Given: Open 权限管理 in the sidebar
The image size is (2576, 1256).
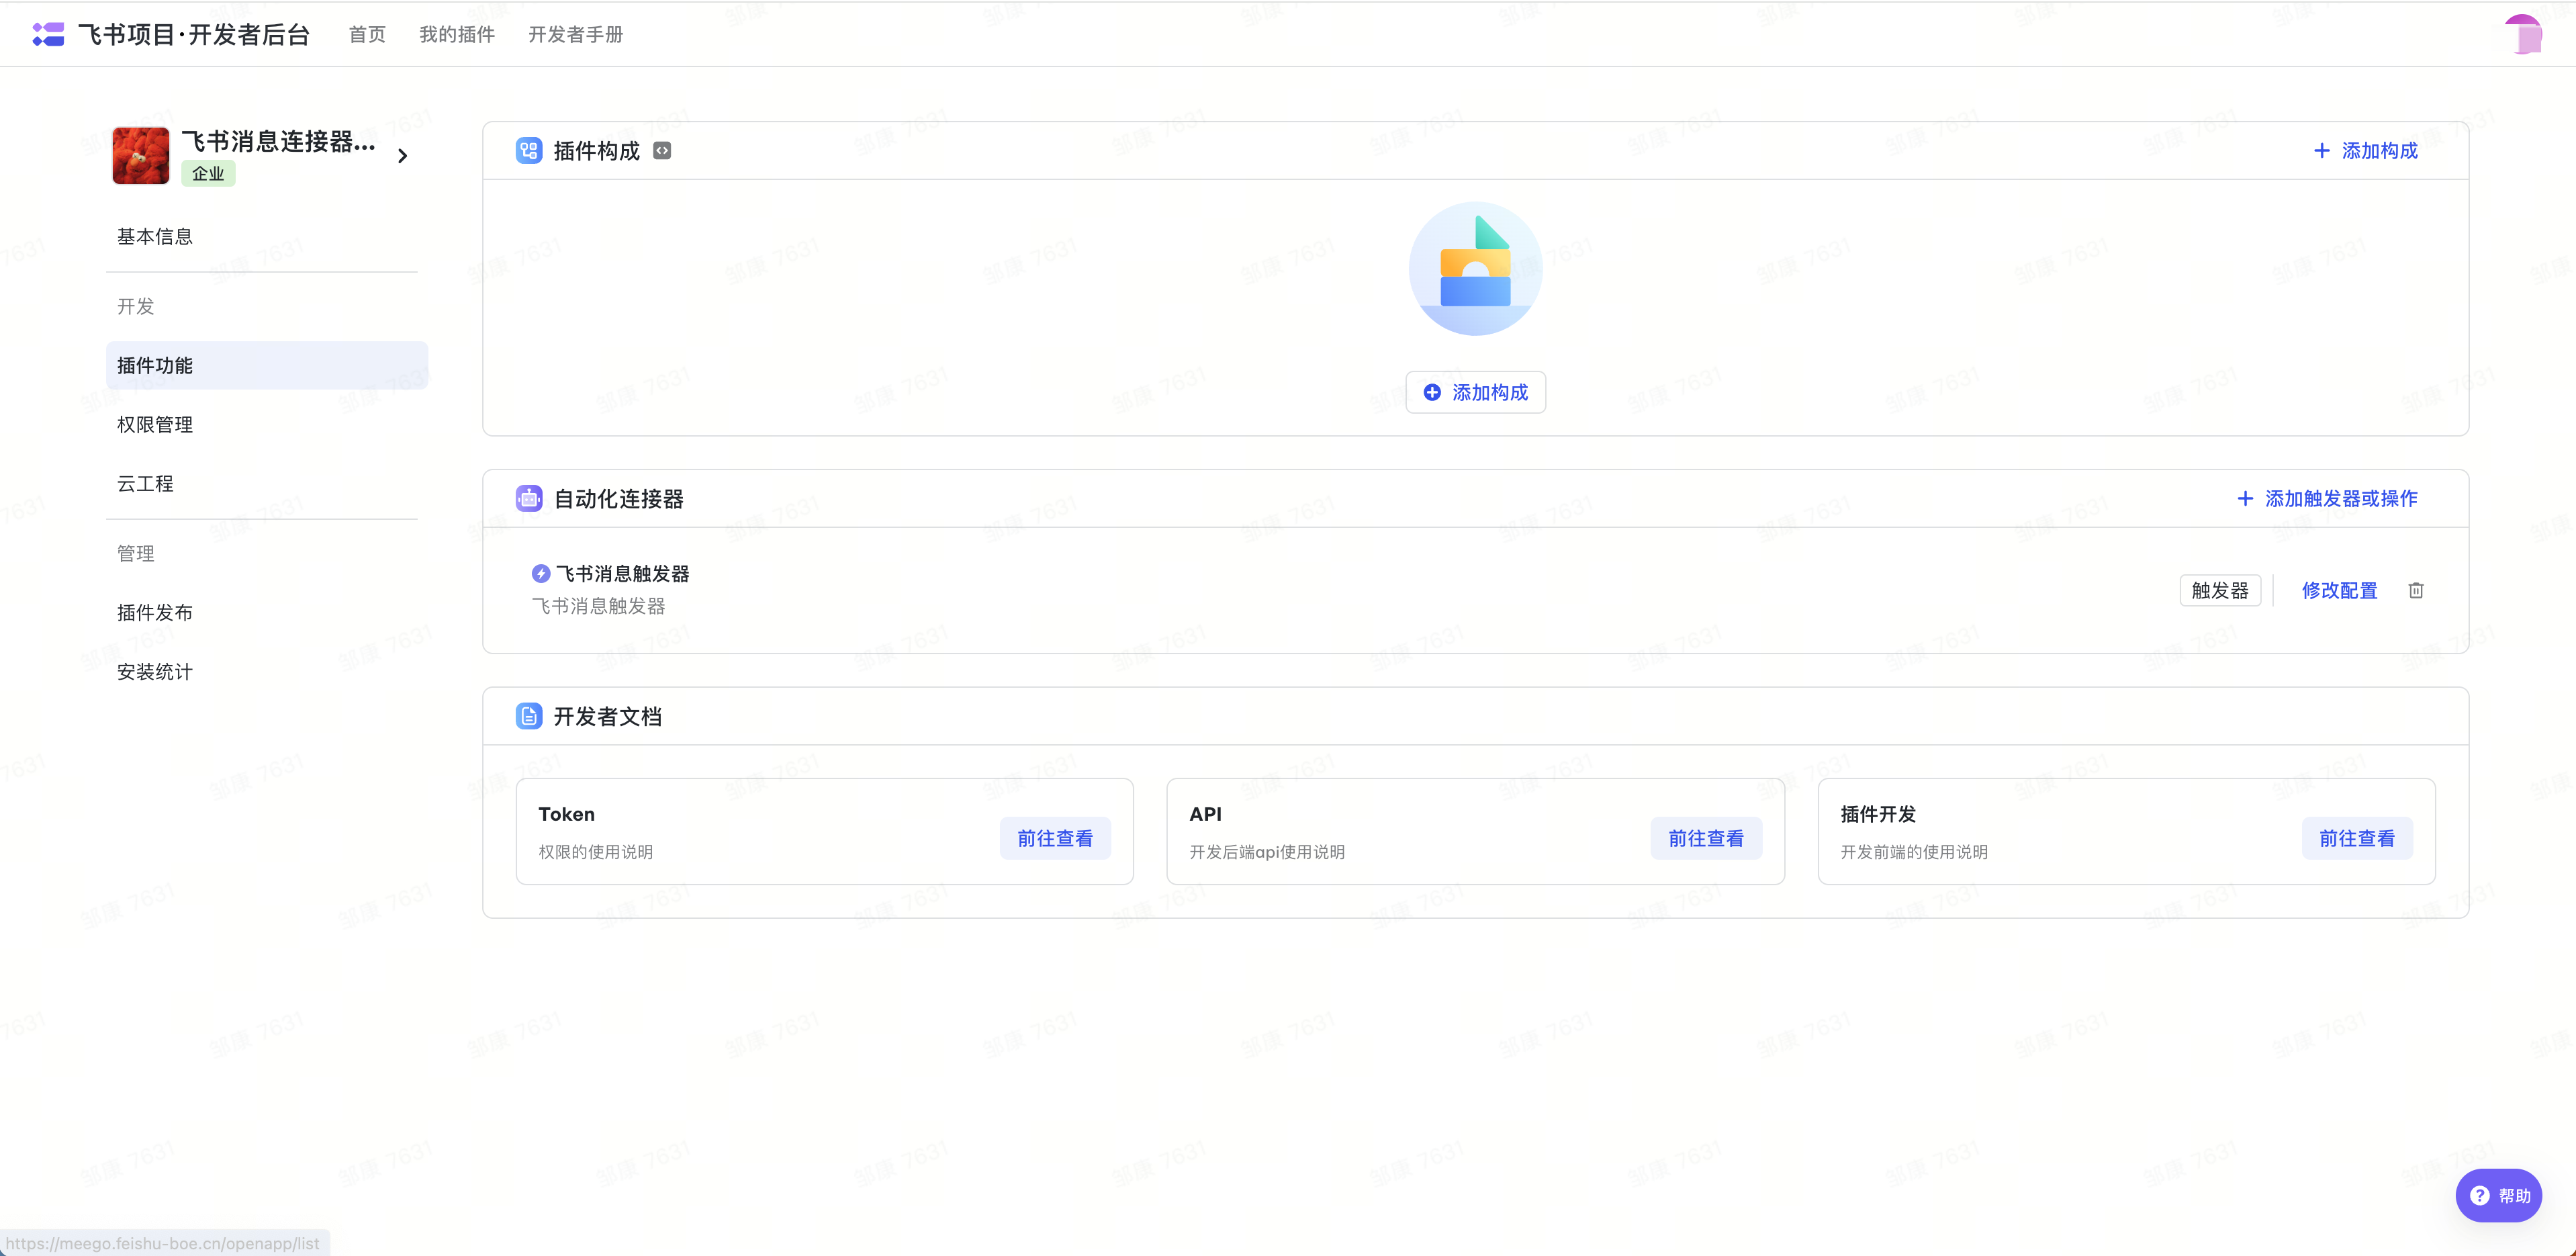Looking at the screenshot, I should [155, 425].
